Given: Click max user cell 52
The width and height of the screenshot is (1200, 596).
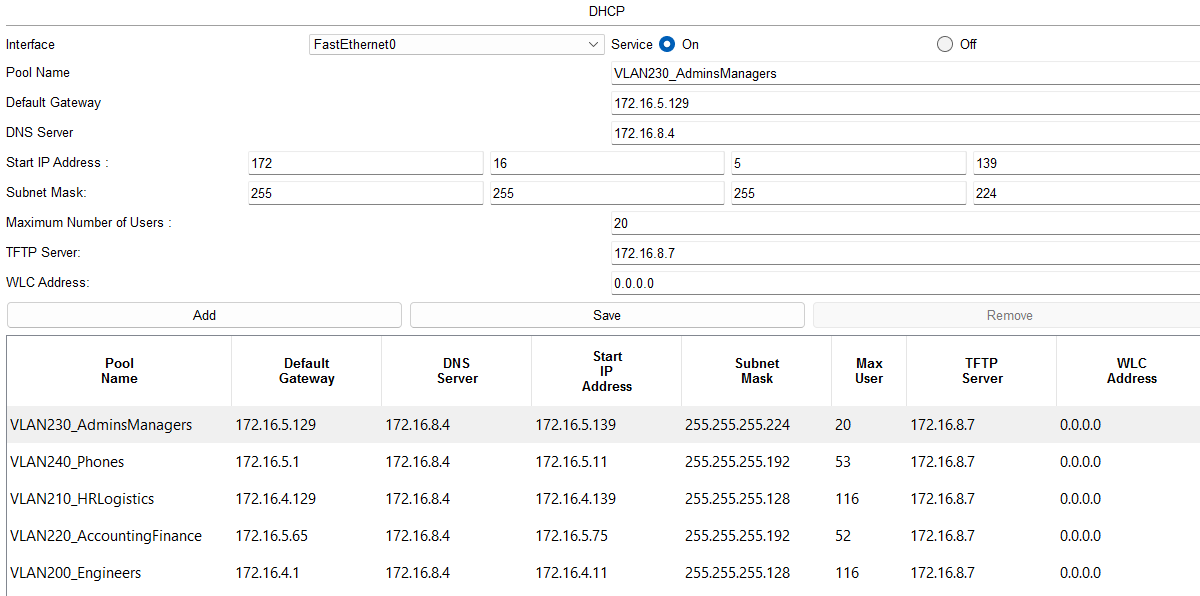Looking at the screenshot, I should [869, 536].
